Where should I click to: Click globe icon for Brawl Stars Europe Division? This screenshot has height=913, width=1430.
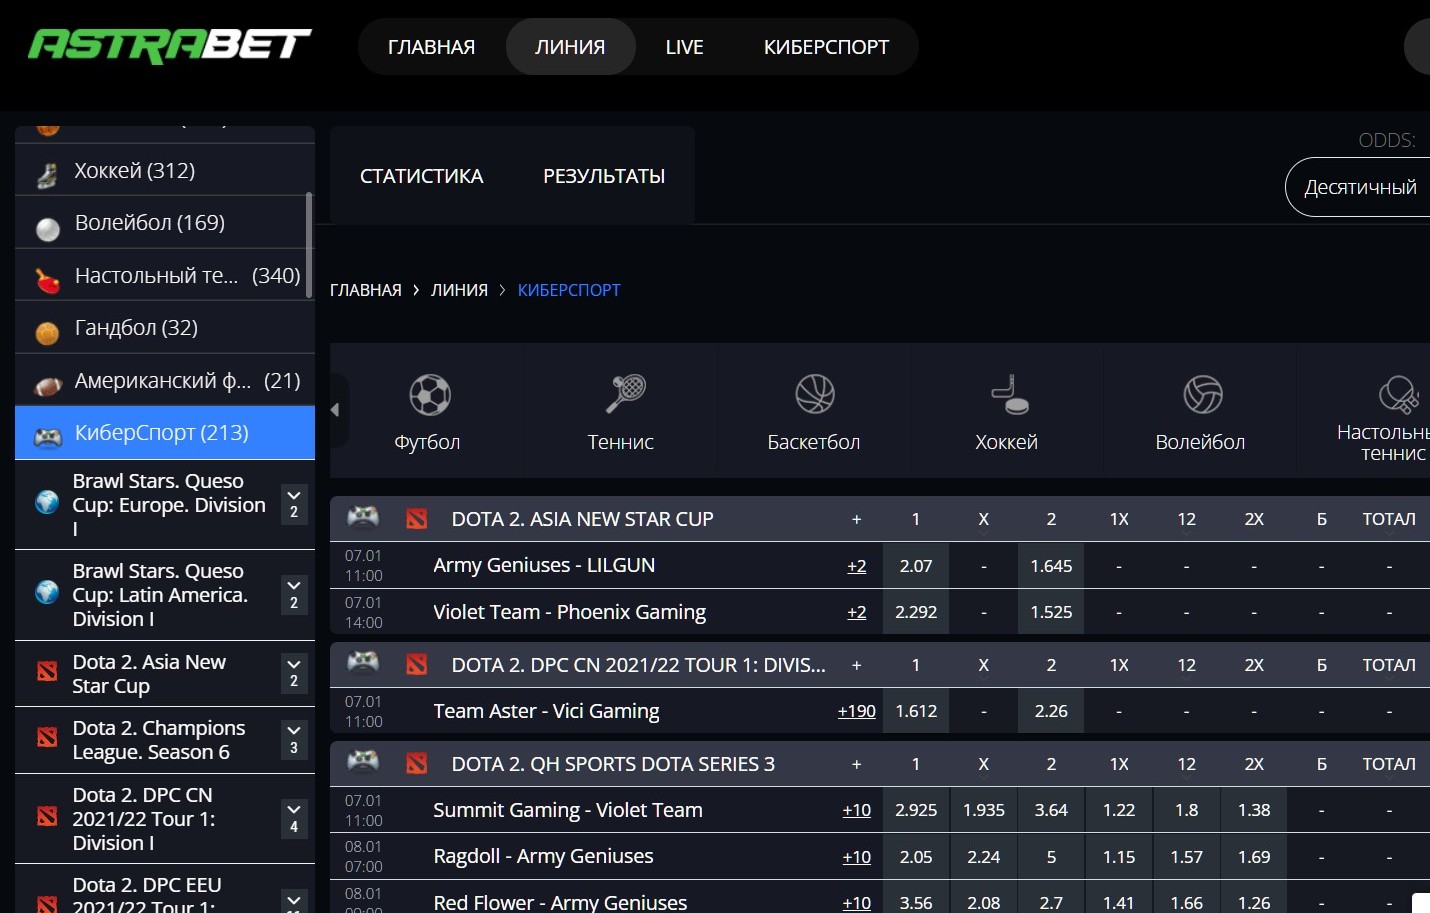(x=47, y=502)
